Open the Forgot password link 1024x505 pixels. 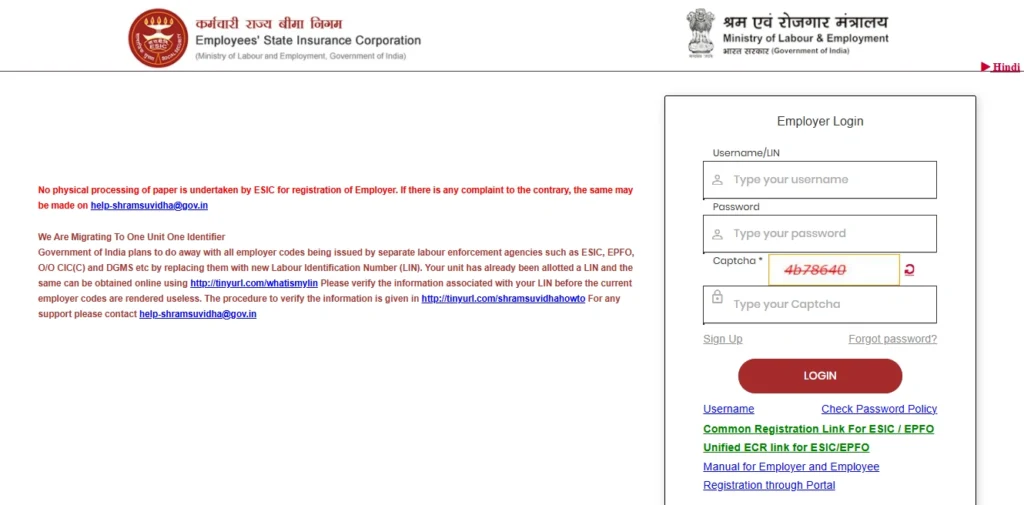click(892, 338)
